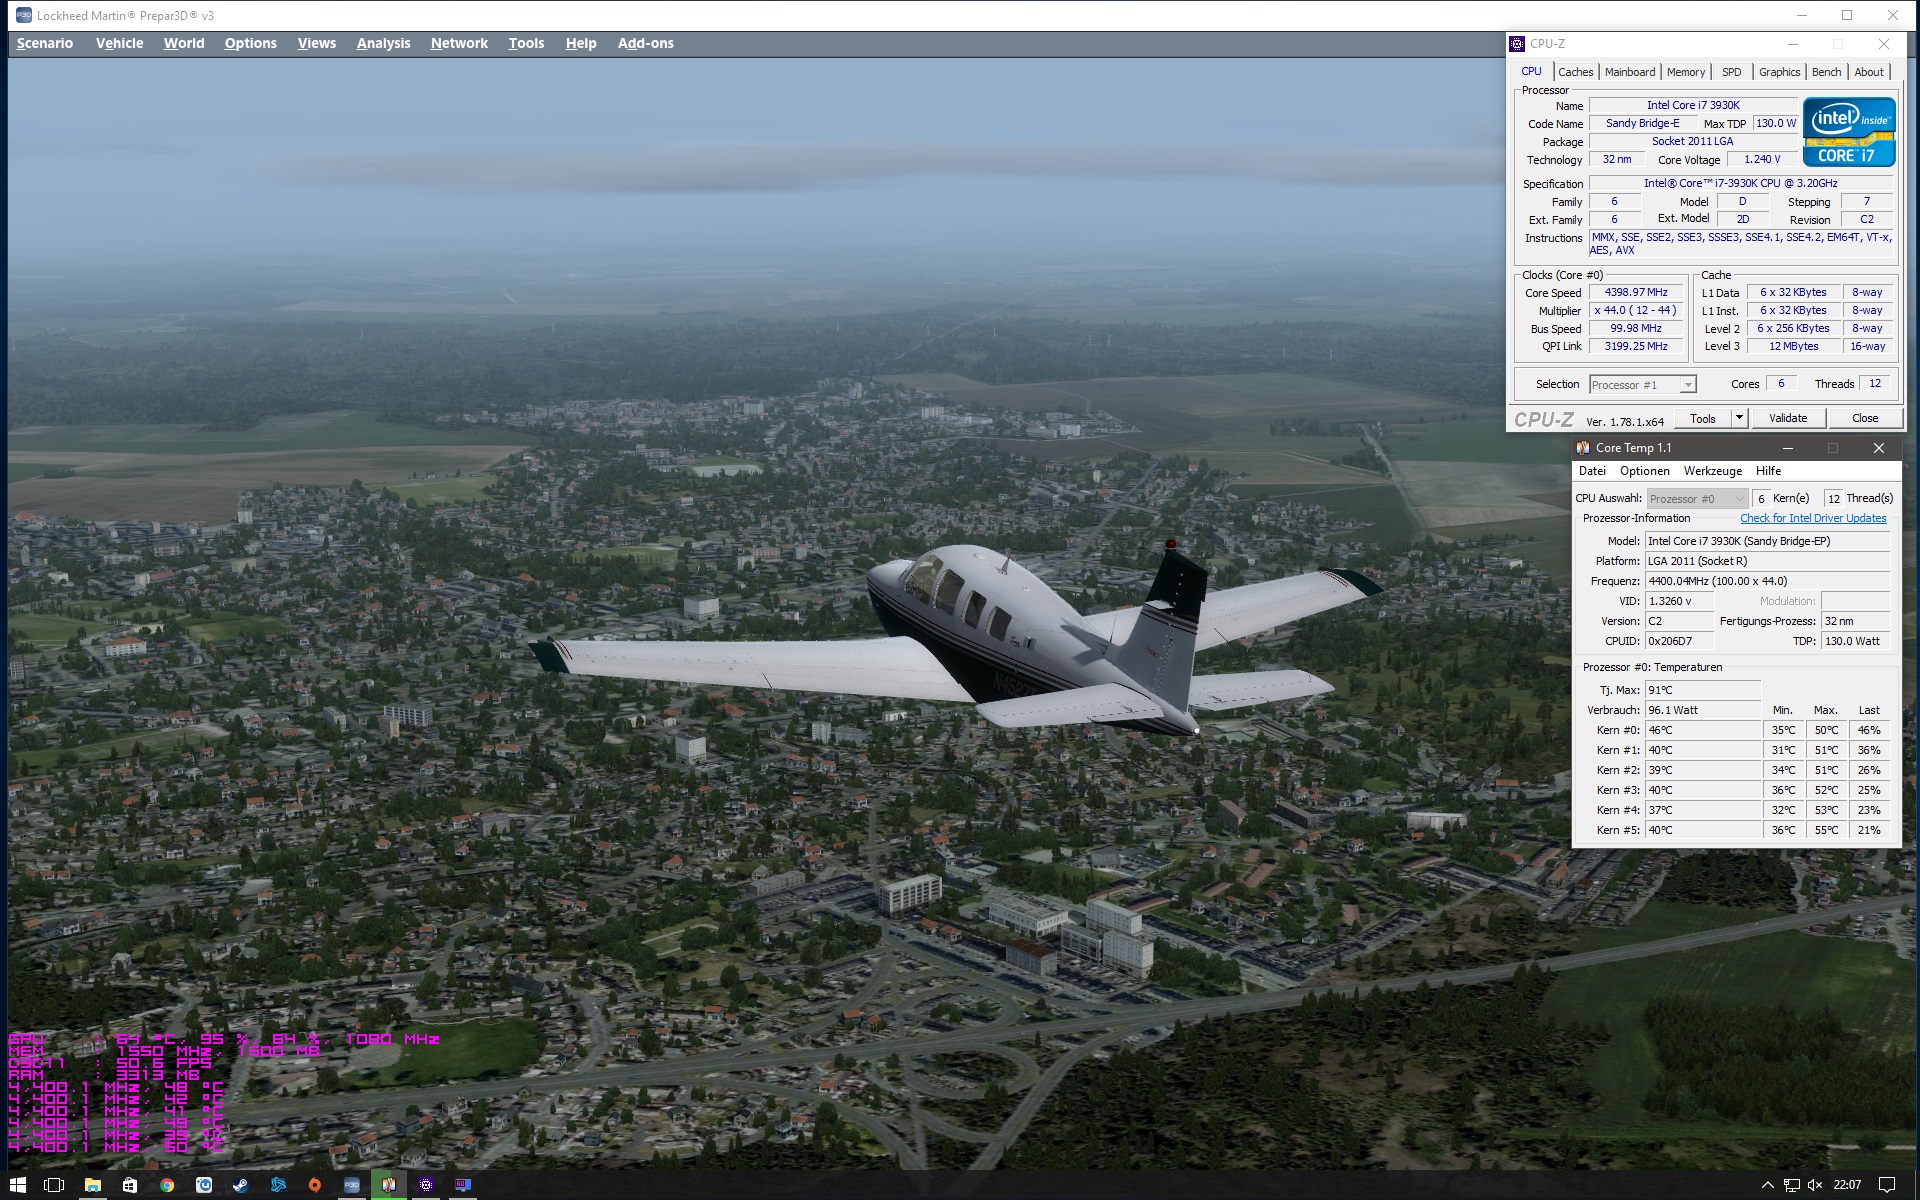Screen dimensions: 1920x1200
Task: Open the Werkzeuge menu in Core Temp
Action: tap(1713, 471)
